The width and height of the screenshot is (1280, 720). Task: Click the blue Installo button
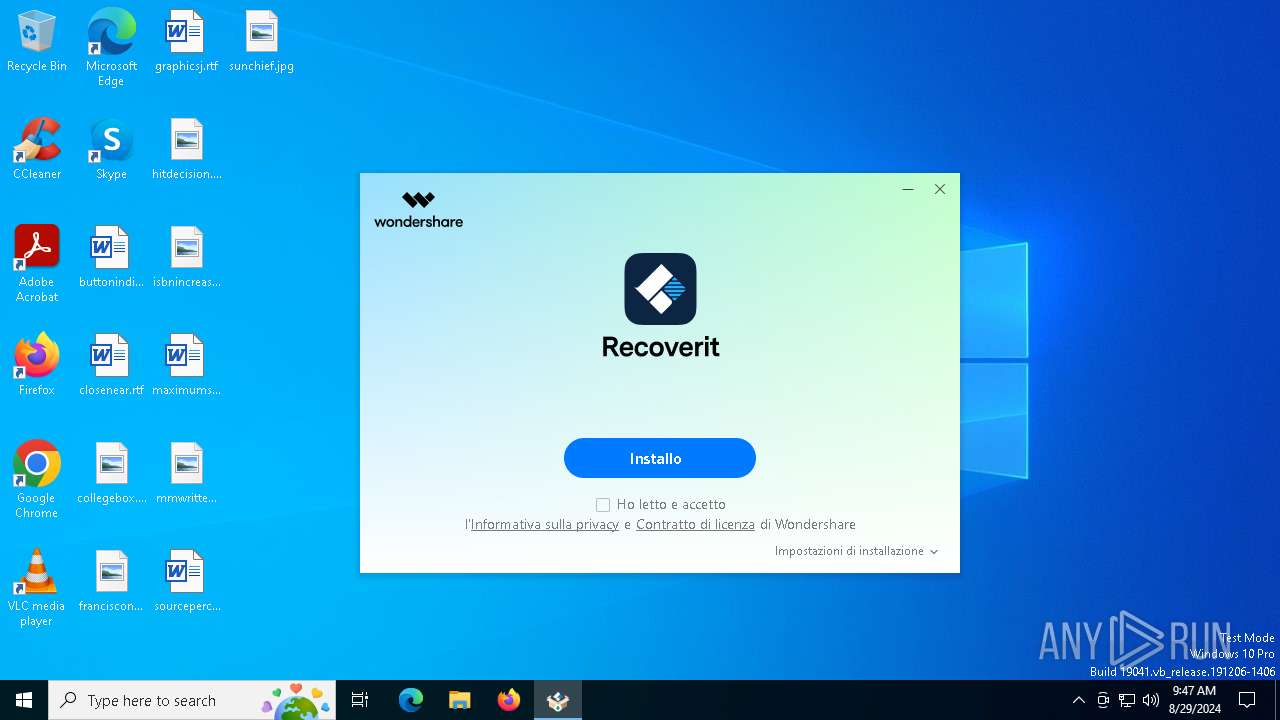point(659,458)
